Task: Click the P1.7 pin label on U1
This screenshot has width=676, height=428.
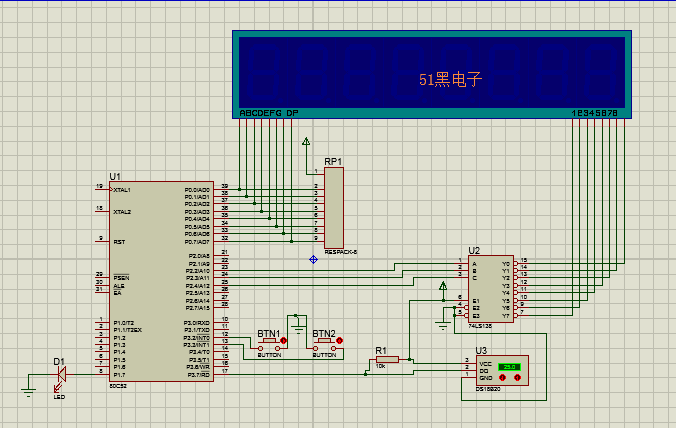Action: (119, 375)
